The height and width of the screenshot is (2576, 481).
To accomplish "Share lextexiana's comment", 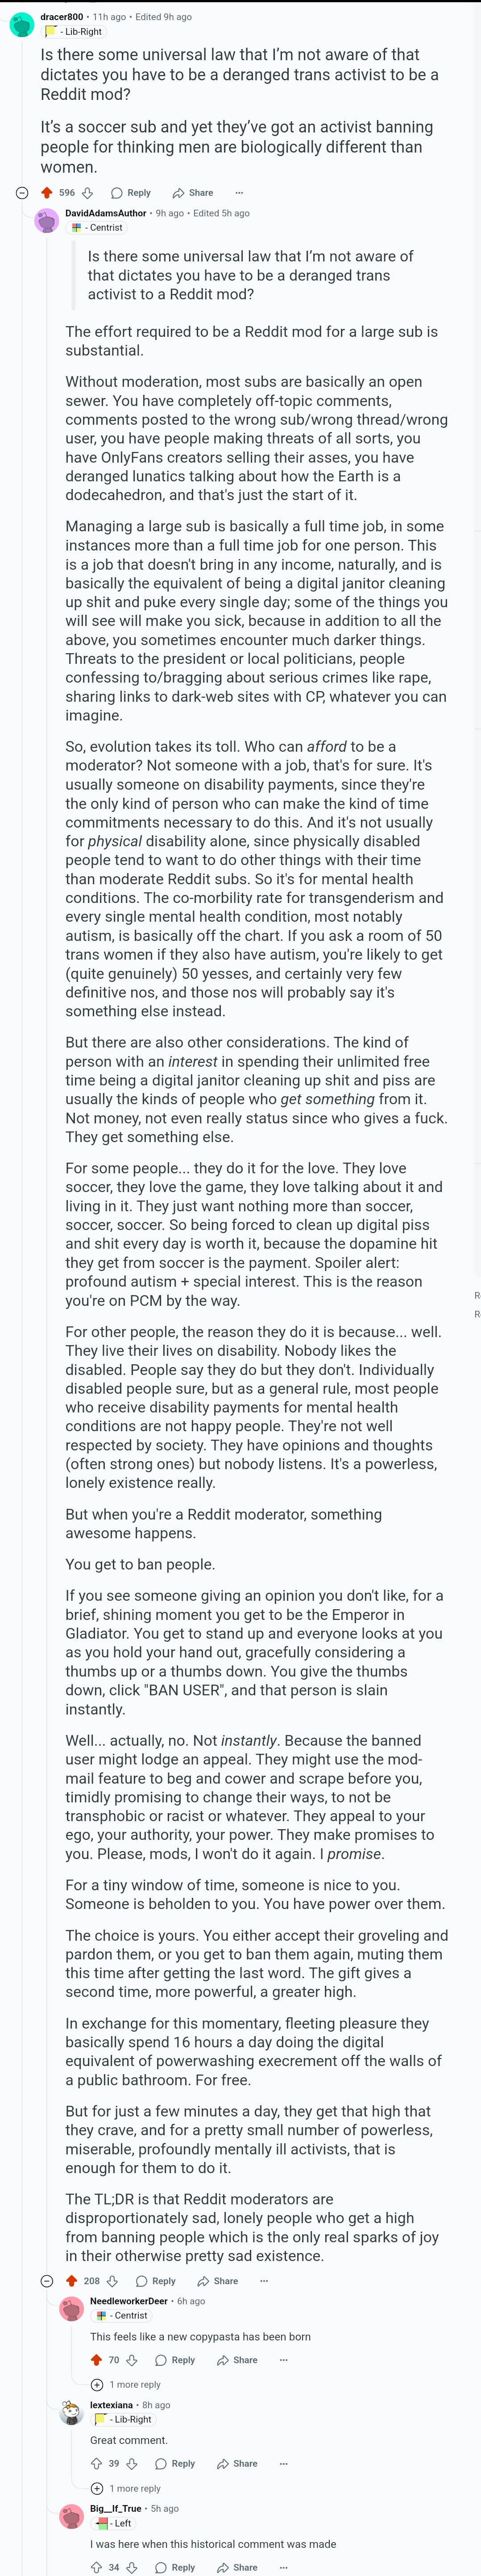I will coord(237,2464).
